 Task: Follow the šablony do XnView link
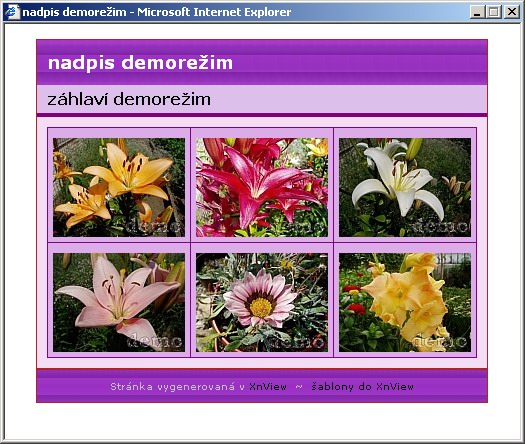(x=363, y=387)
